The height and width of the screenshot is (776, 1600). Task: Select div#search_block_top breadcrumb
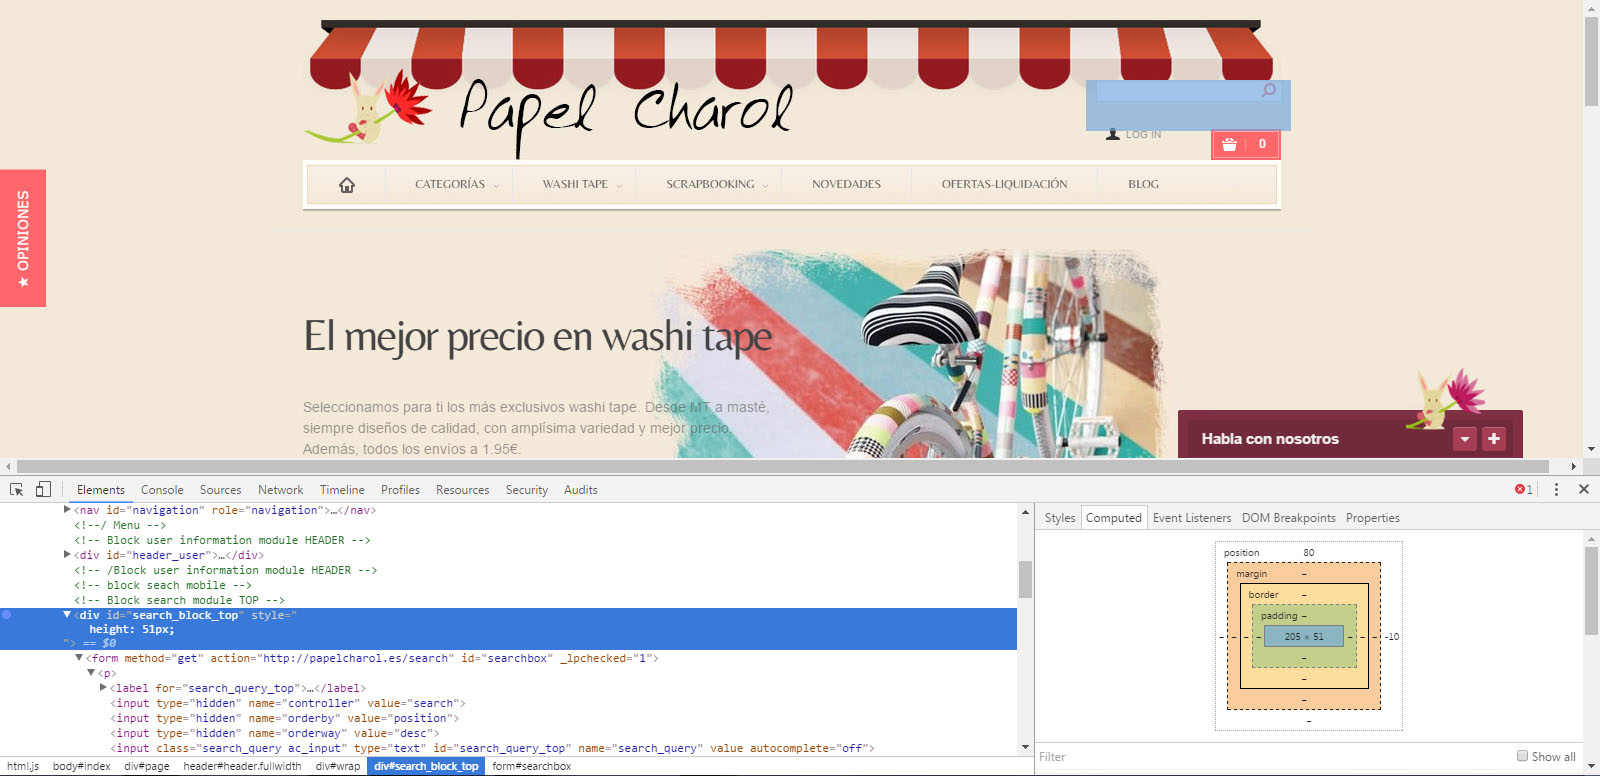[426, 766]
